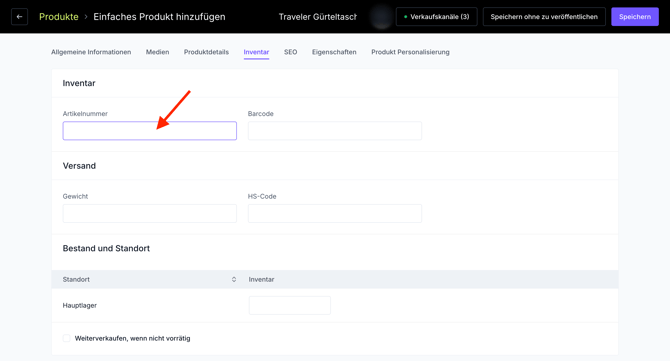Select the Inventar tab
670x361 pixels.
click(x=256, y=52)
